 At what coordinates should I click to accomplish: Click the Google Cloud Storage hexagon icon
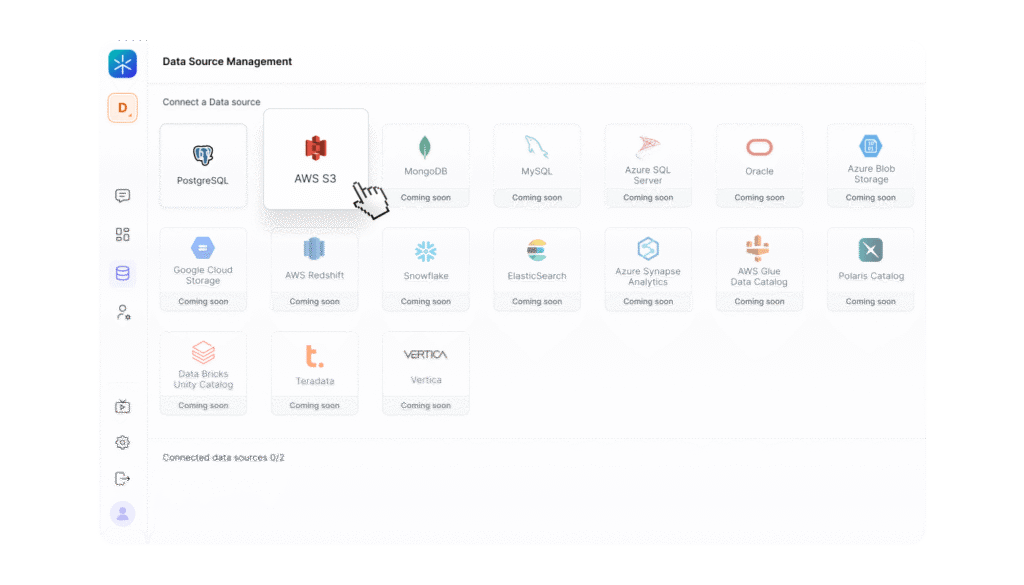pos(203,248)
